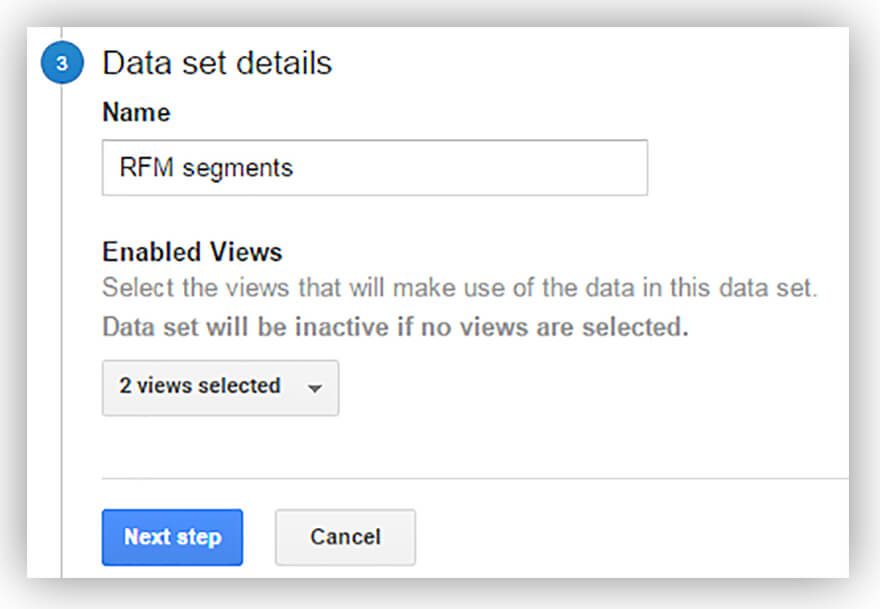
Task: Place cursor in 'RFM segments' text
Action: pos(206,167)
